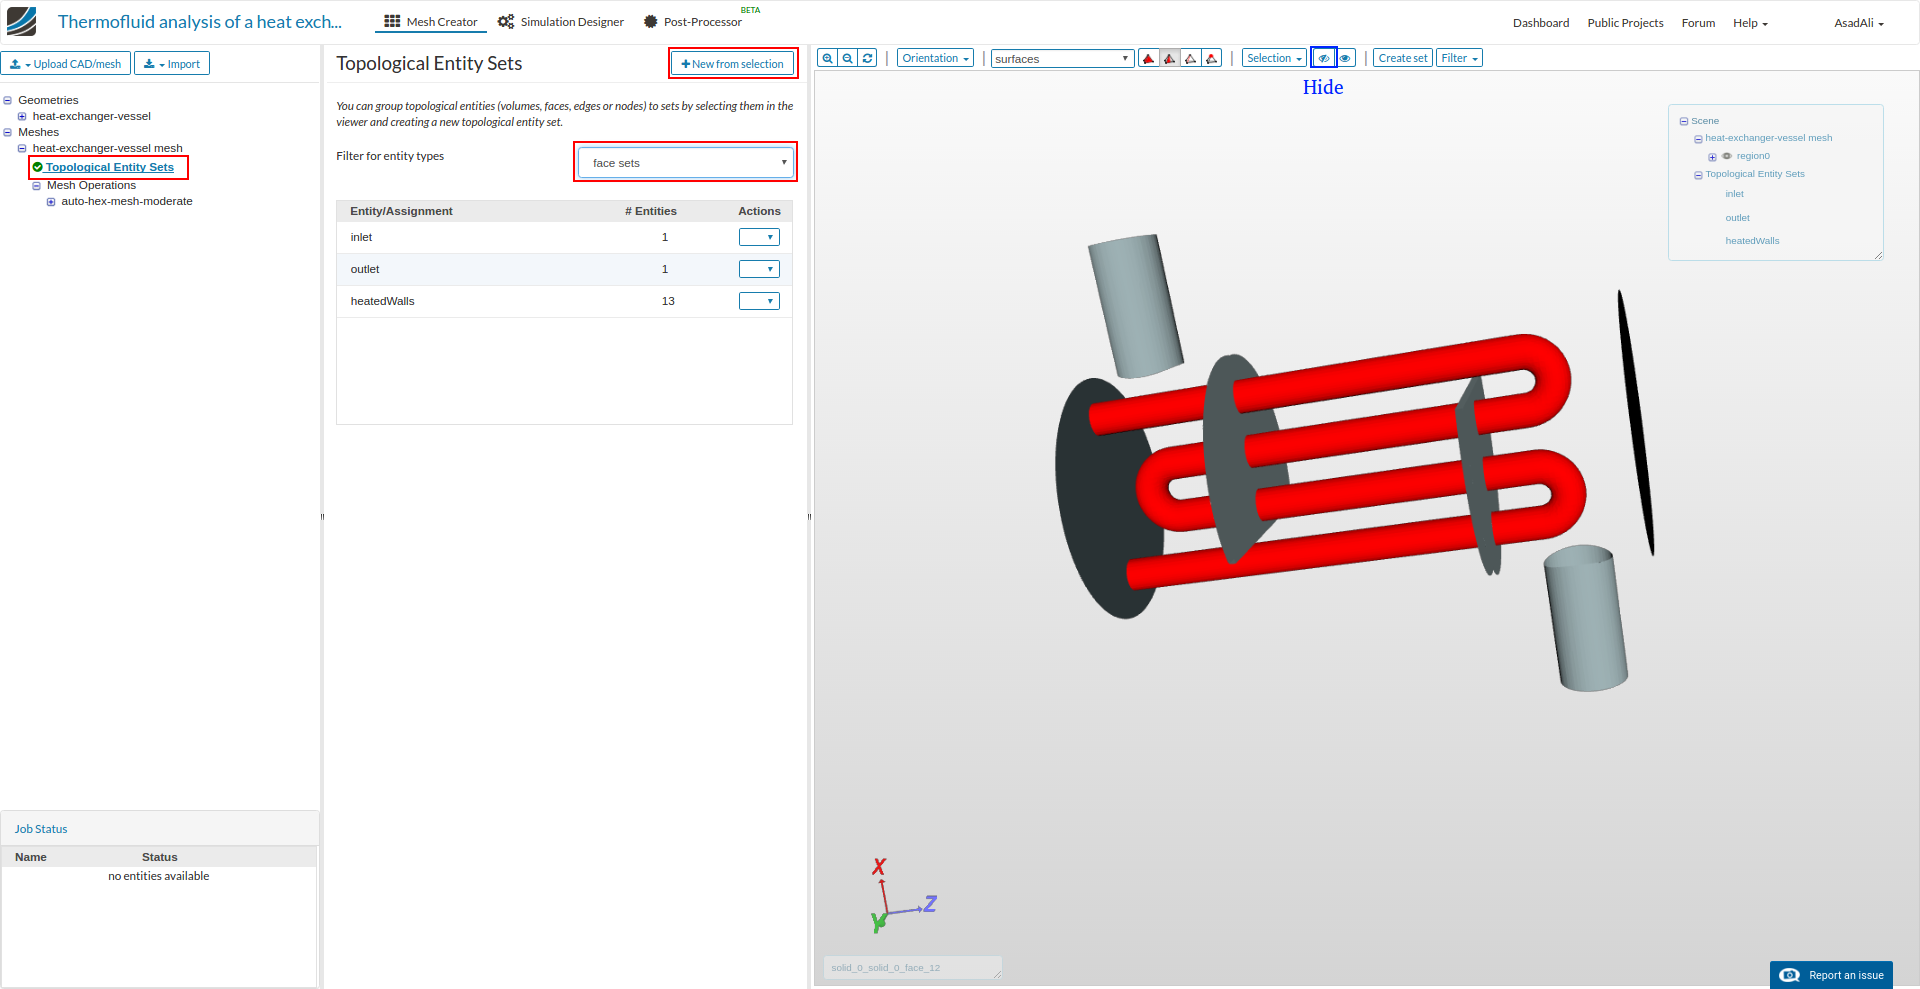Toggle region0 visibility in scene tree
This screenshot has width=1920, height=989.
pos(1726,156)
